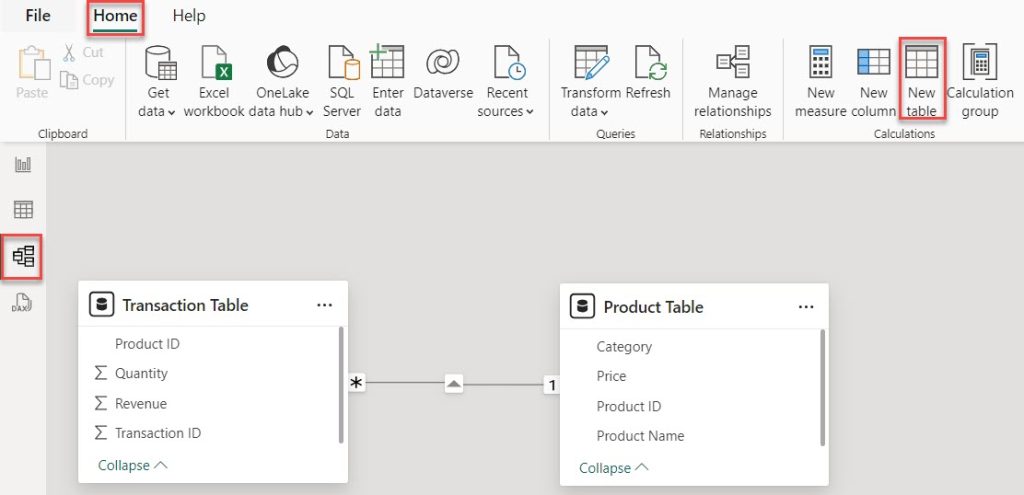
Task: Connect to SQL Server
Action: [x=342, y=82]
